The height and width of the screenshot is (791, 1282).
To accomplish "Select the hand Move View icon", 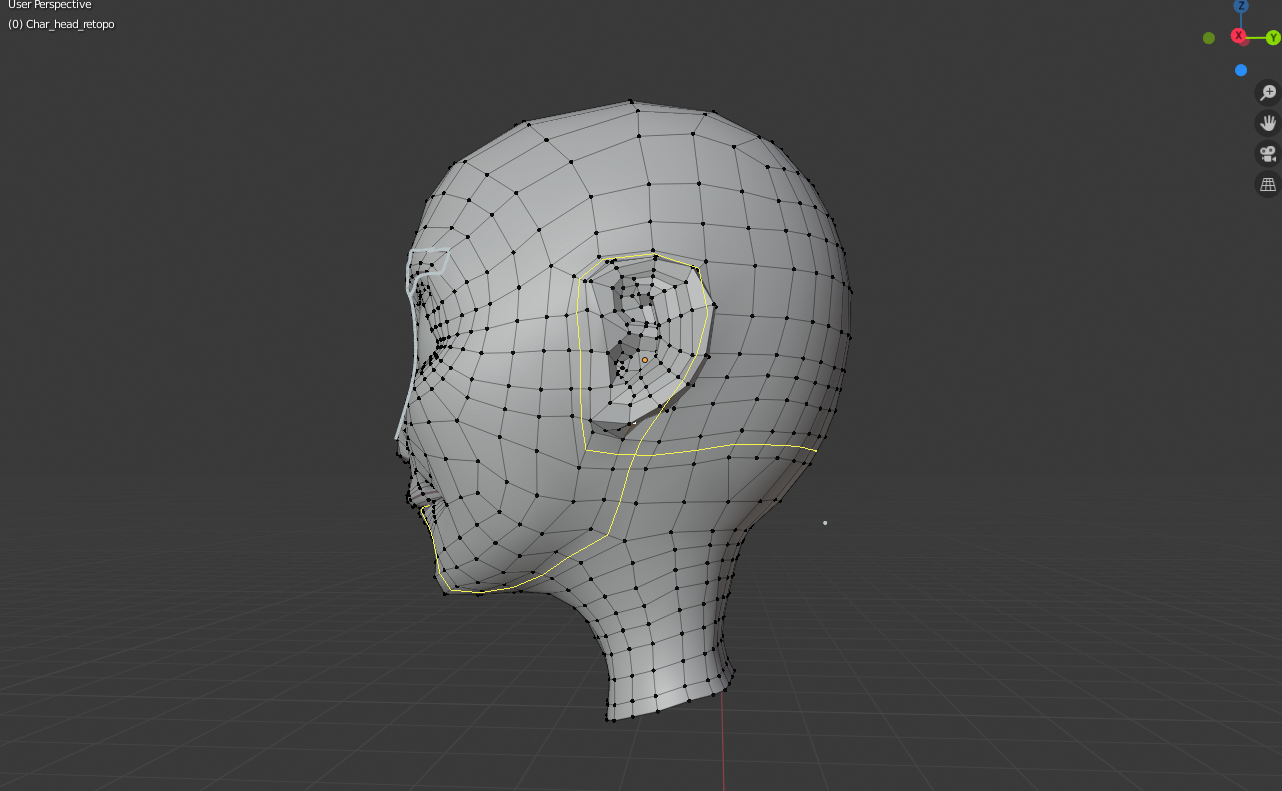I will [1267, 122].
